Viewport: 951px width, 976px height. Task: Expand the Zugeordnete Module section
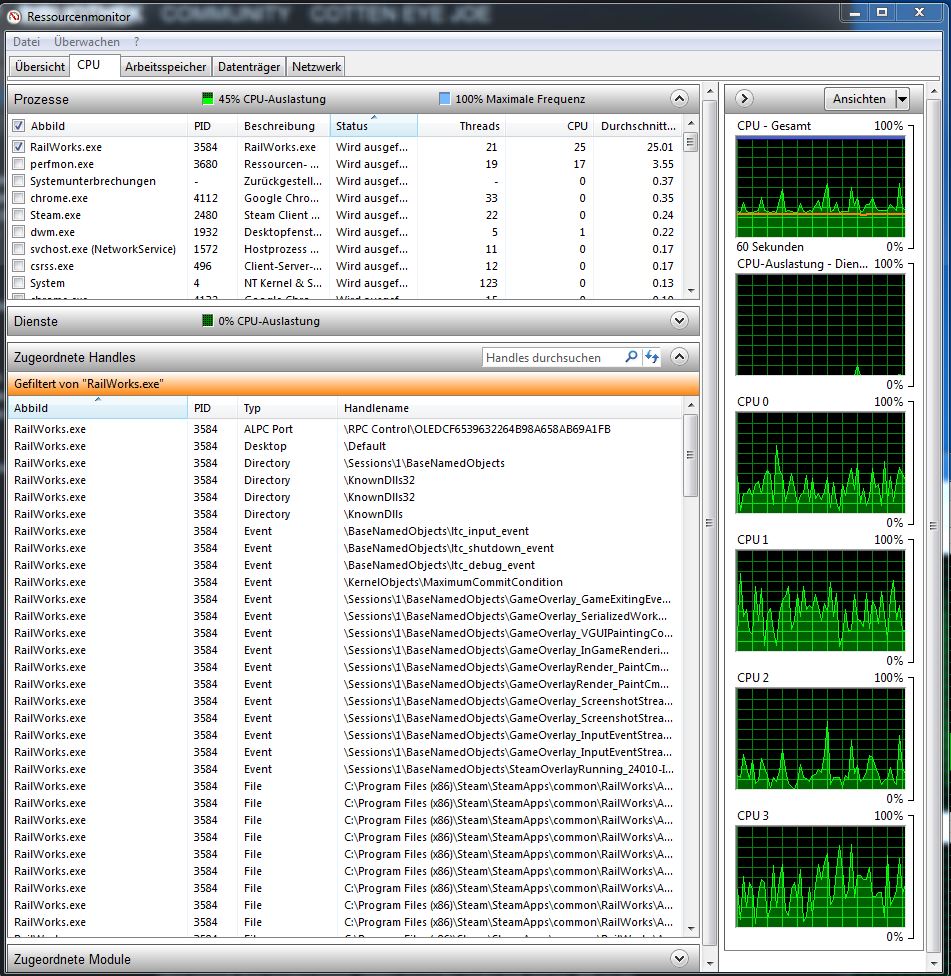(679, 959)
